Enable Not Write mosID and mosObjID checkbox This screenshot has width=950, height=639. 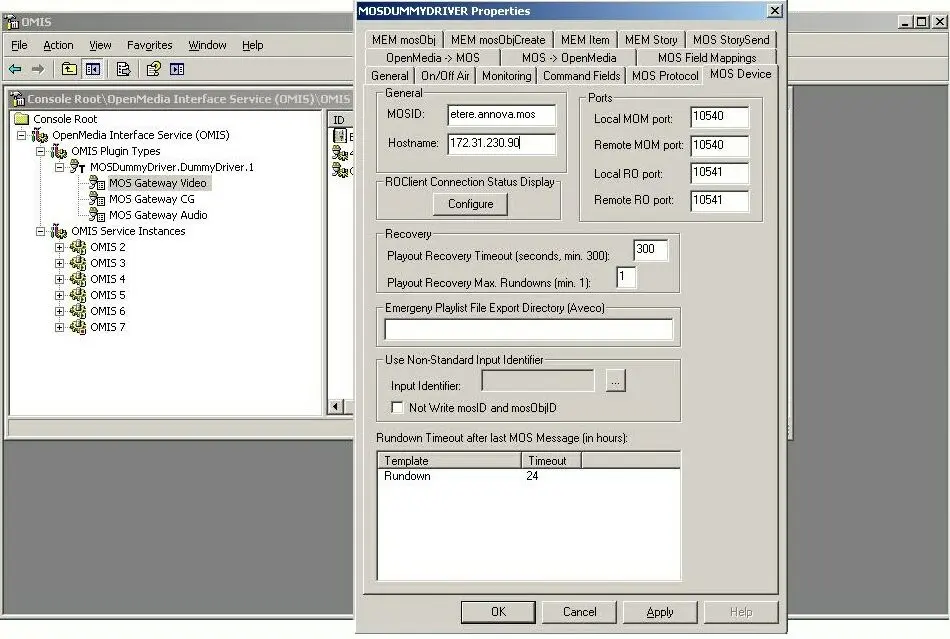click(x=398, y=408)
